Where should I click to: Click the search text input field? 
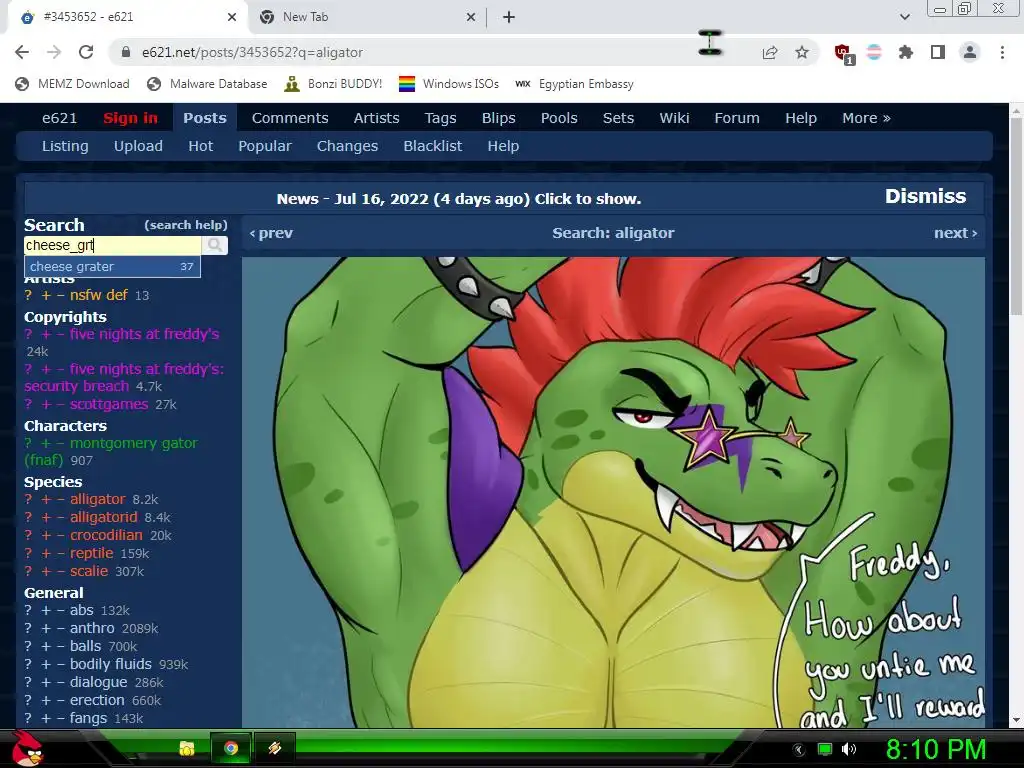click(112, 245)
